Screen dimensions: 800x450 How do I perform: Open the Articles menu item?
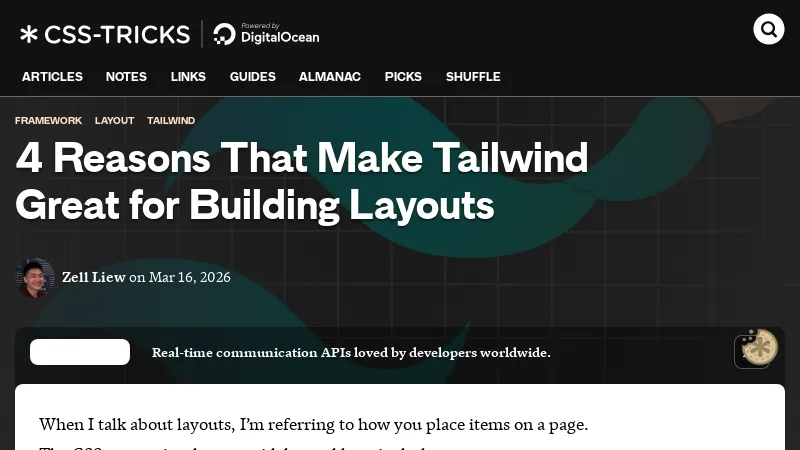pyautogui.click(x=52, y=77)
